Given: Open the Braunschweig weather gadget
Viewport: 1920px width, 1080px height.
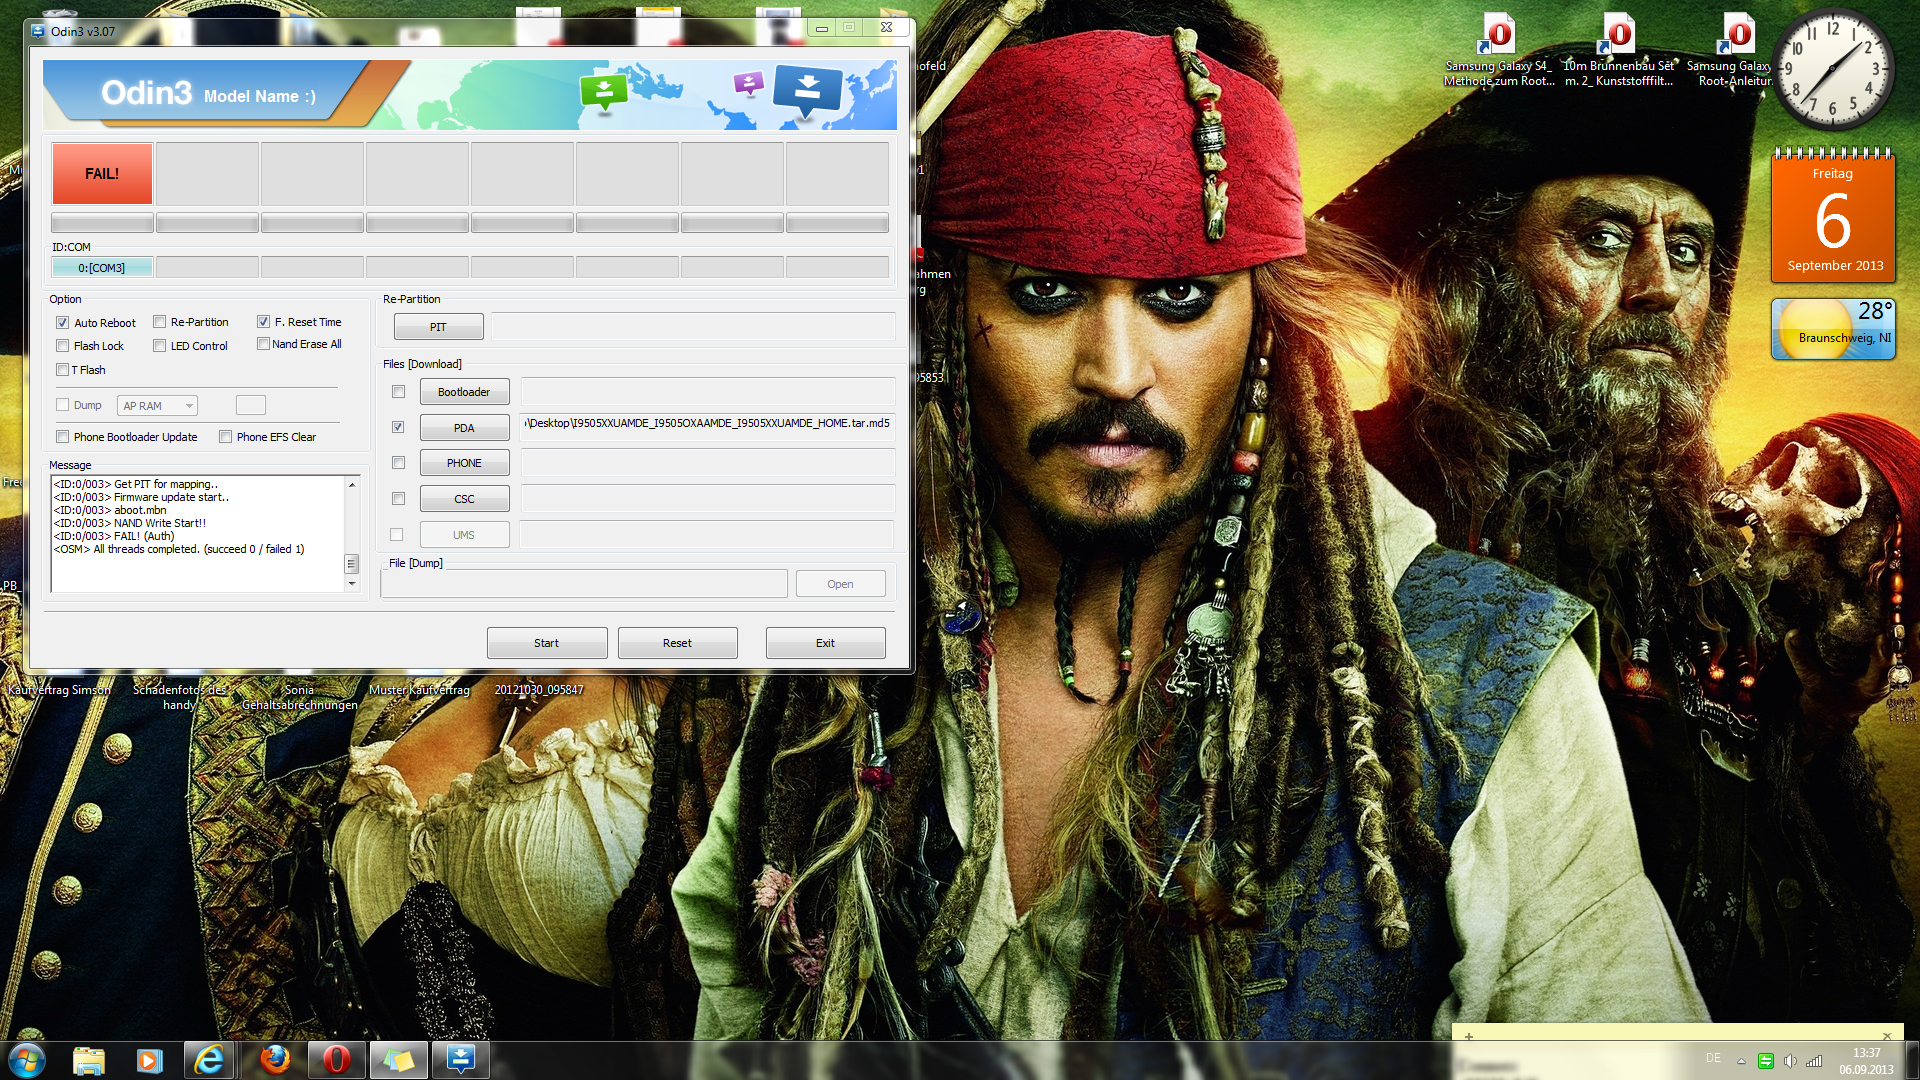Looking at the screenshot, I should coord(1833,329).
